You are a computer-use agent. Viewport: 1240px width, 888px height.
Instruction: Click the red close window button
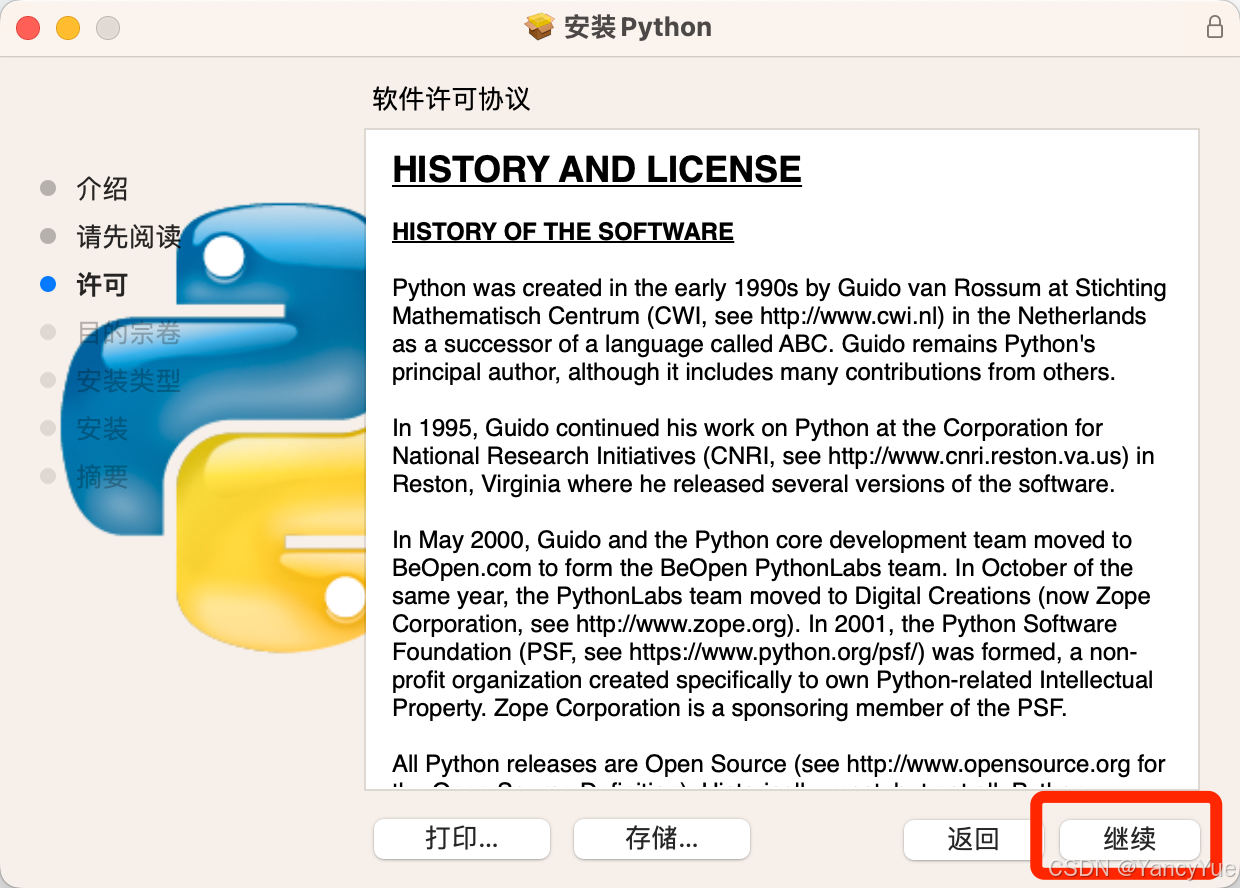point(28,28)
